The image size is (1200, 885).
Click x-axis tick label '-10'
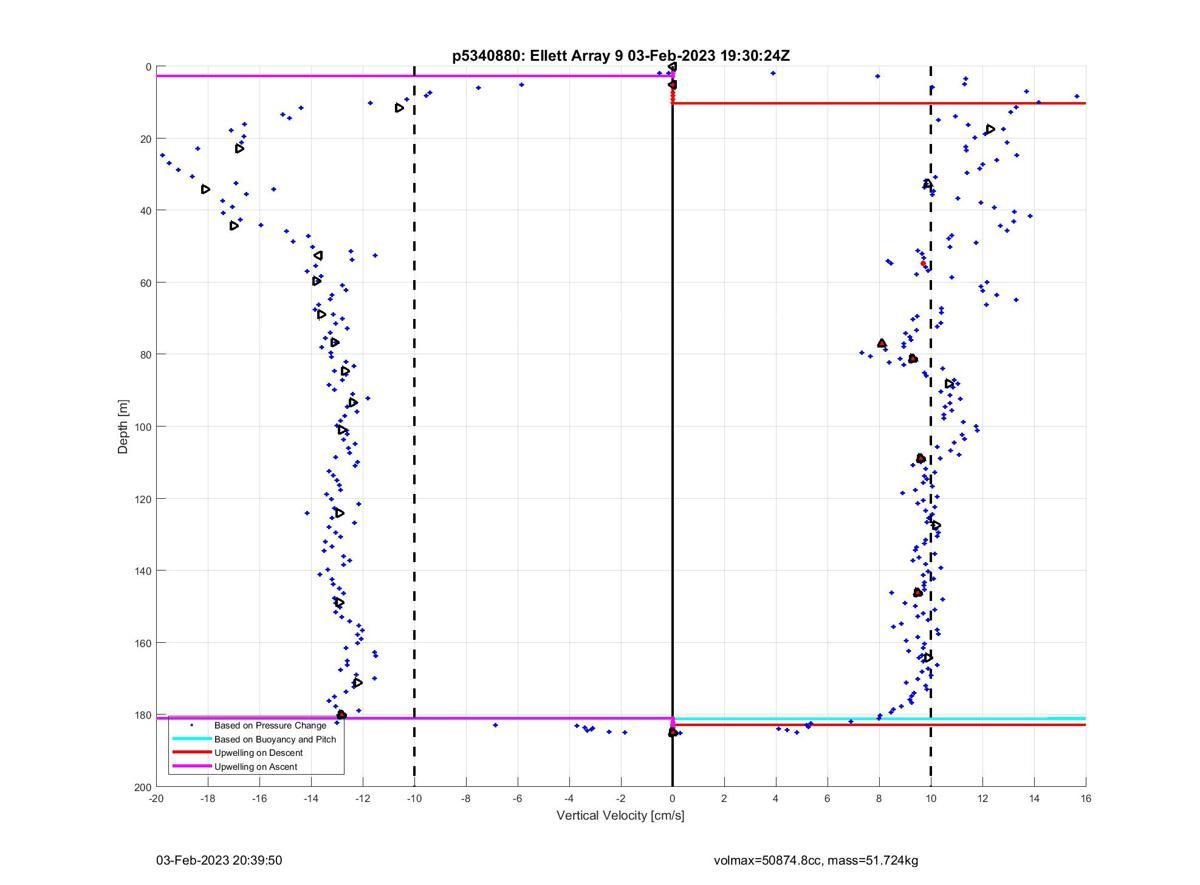[x=414, y=798]
